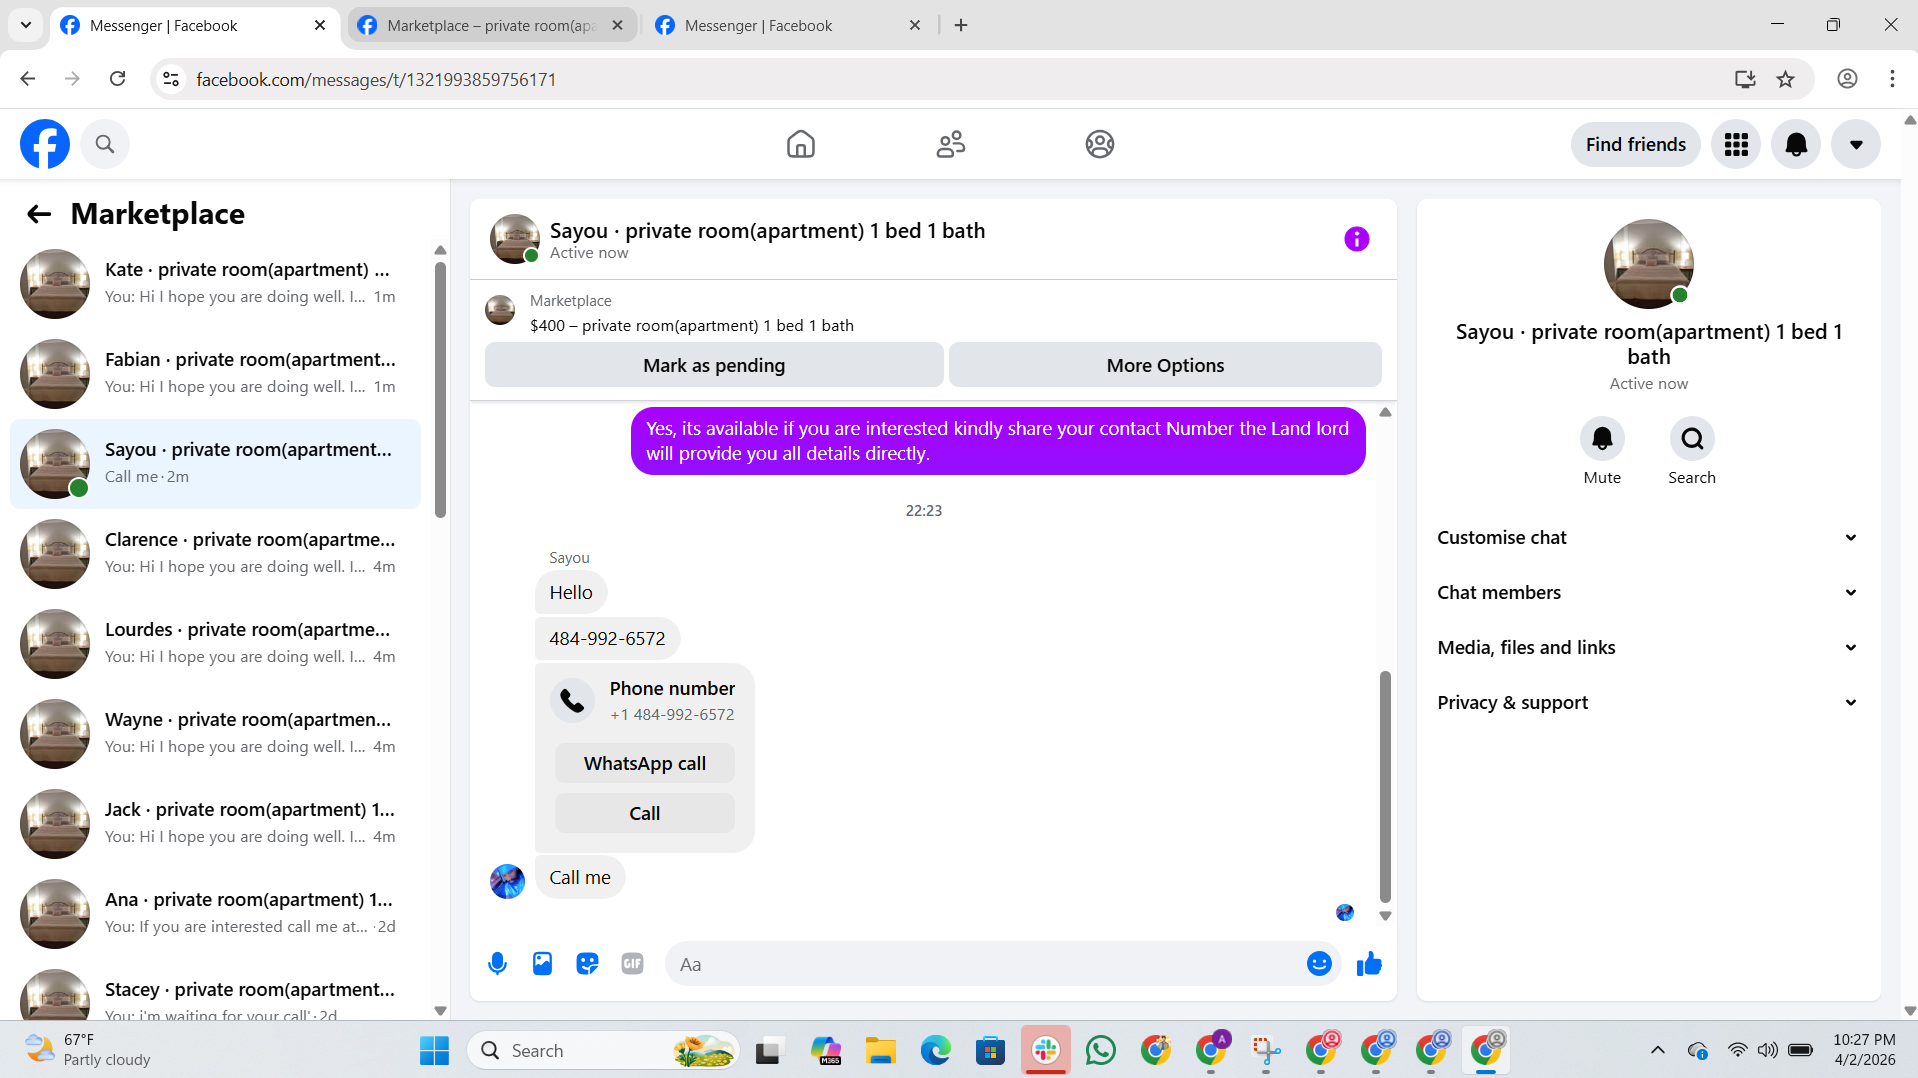Screen dimensions: 1918x1078
Task: Open More Options for the listing
Action: click(1165, 365)
